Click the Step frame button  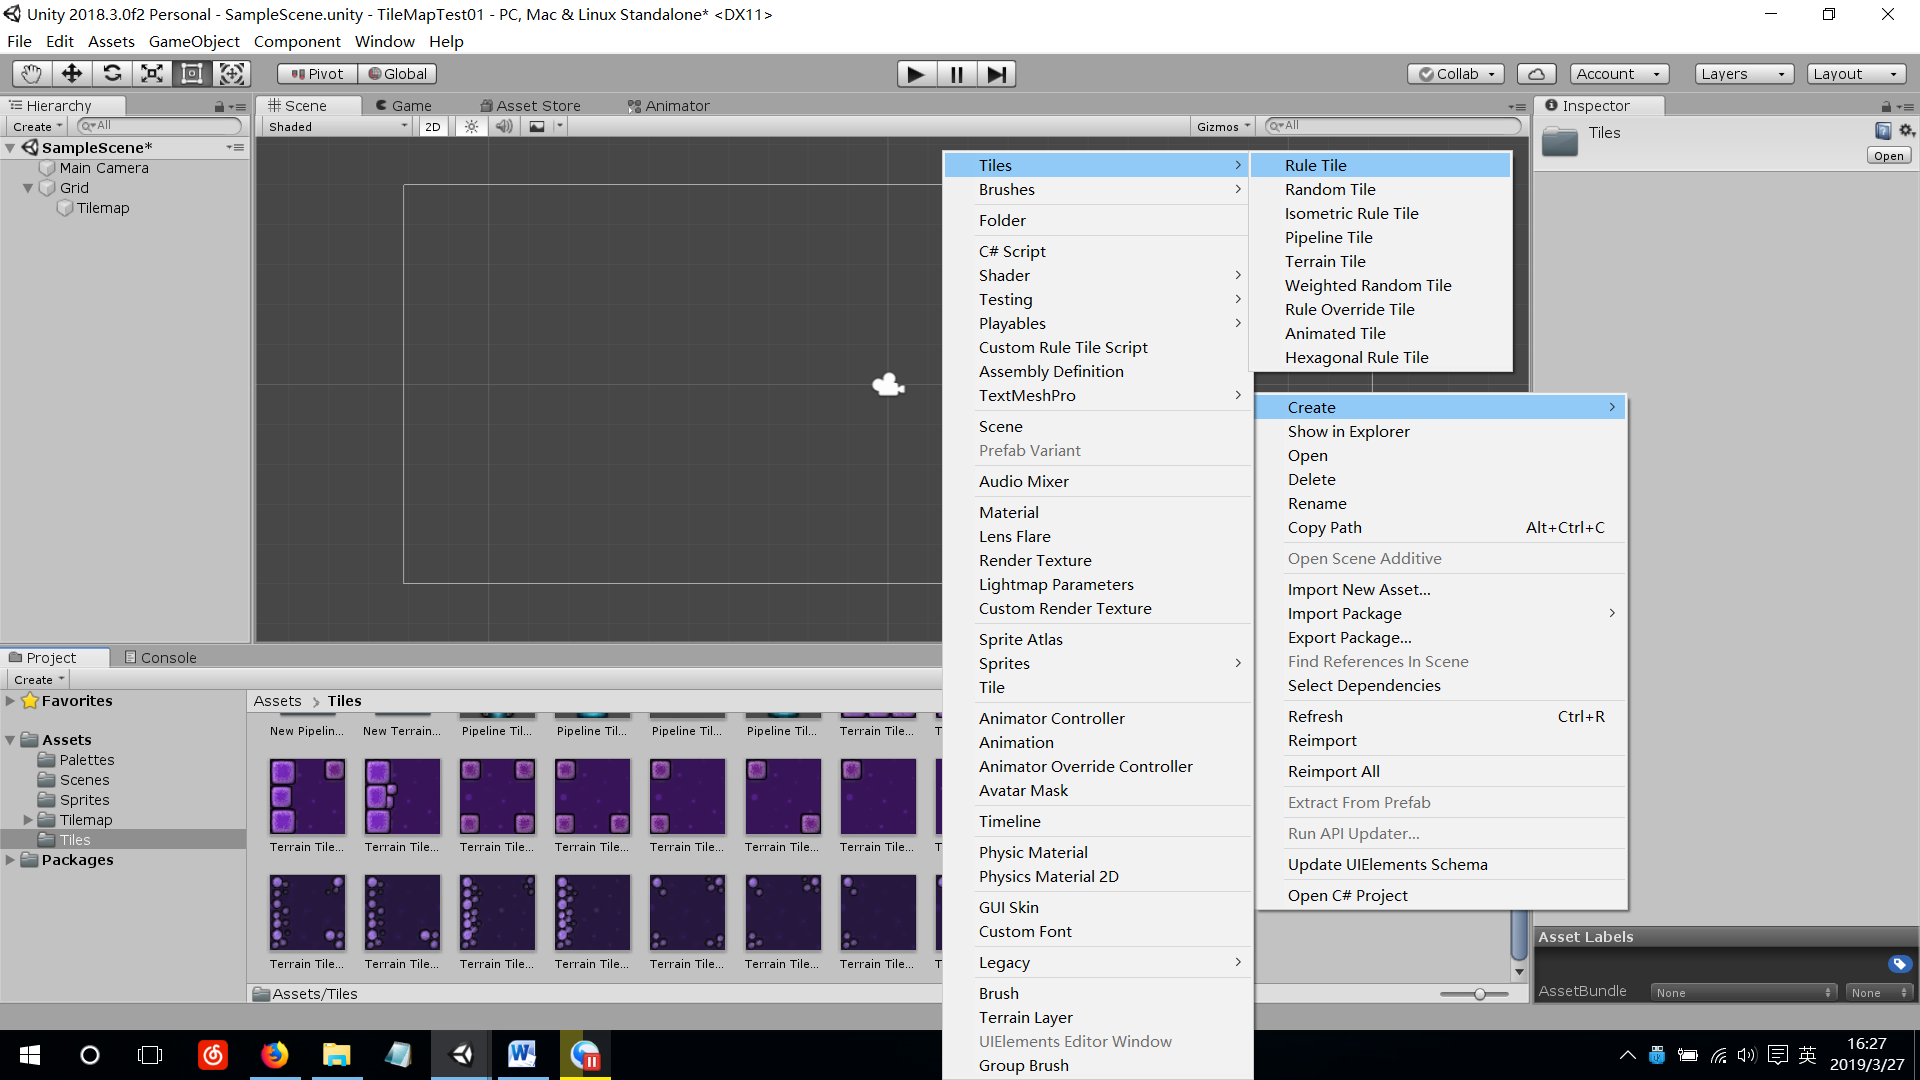[x=996, y=74]
